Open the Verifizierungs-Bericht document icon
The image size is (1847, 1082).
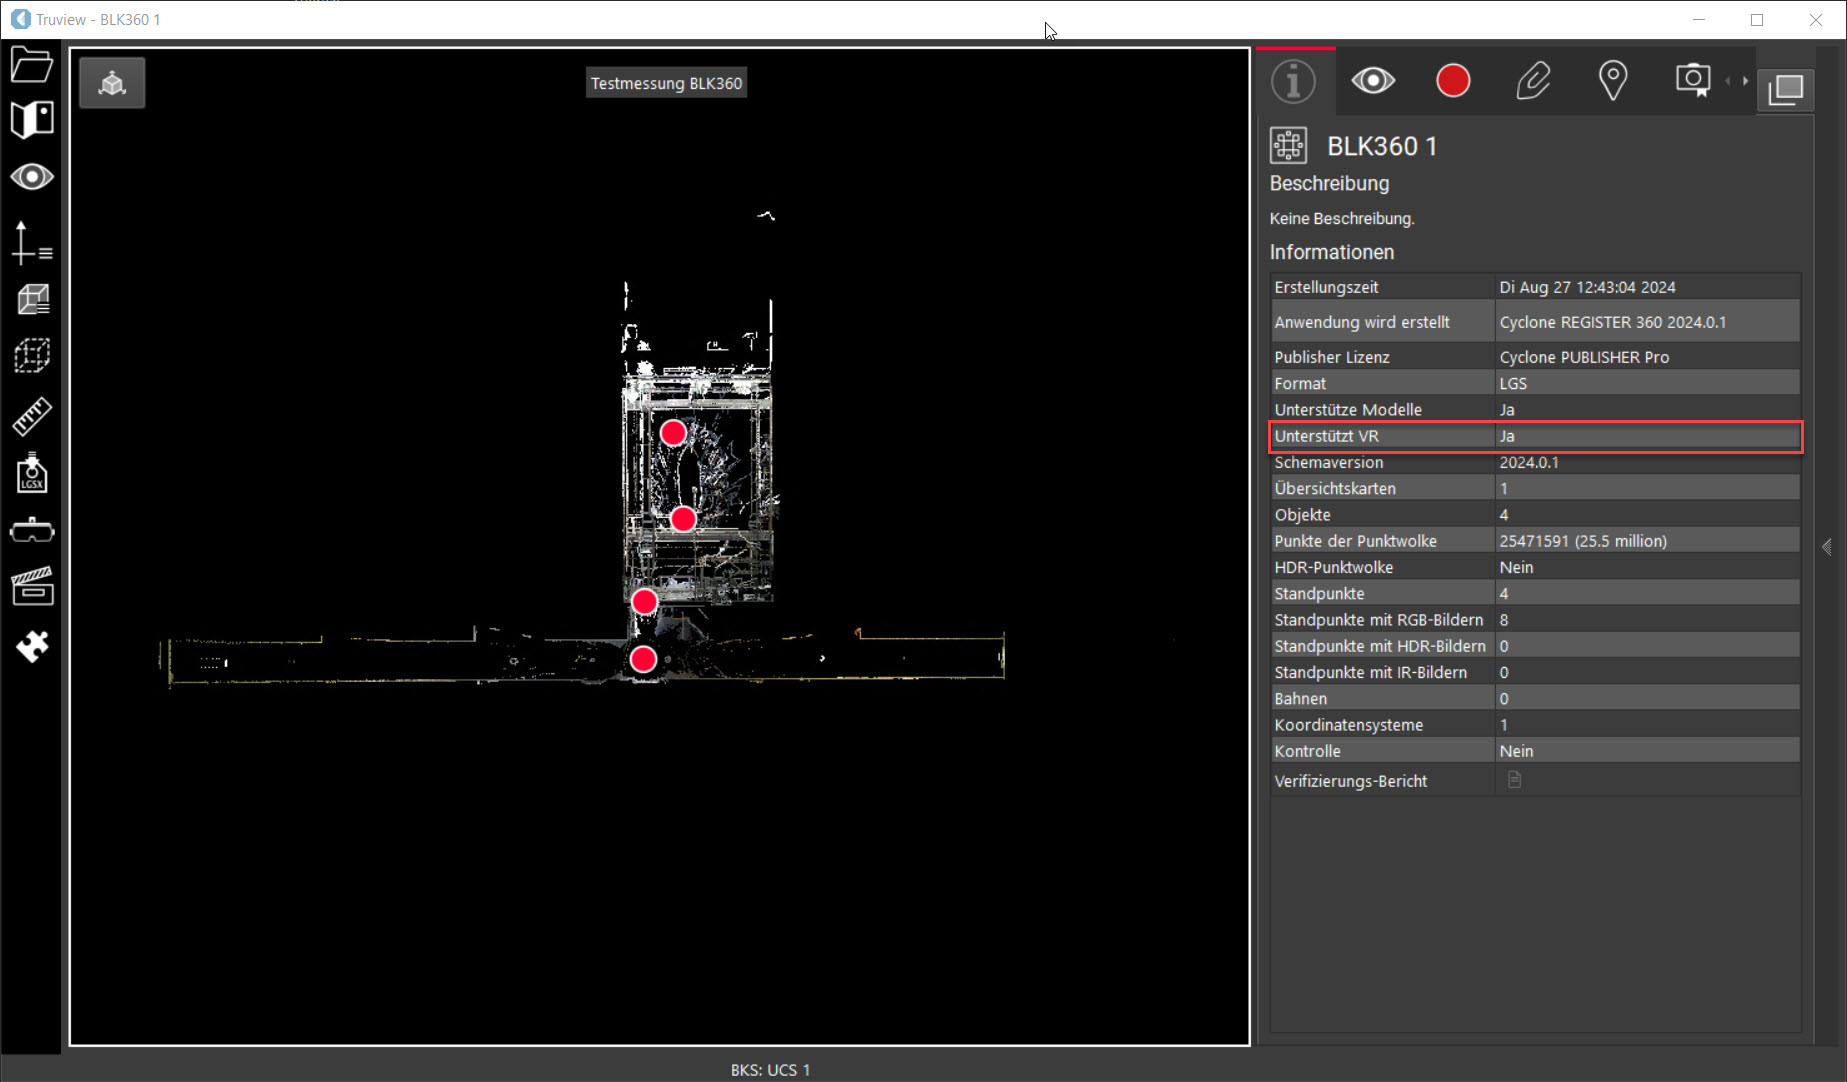click(1514, 780)
